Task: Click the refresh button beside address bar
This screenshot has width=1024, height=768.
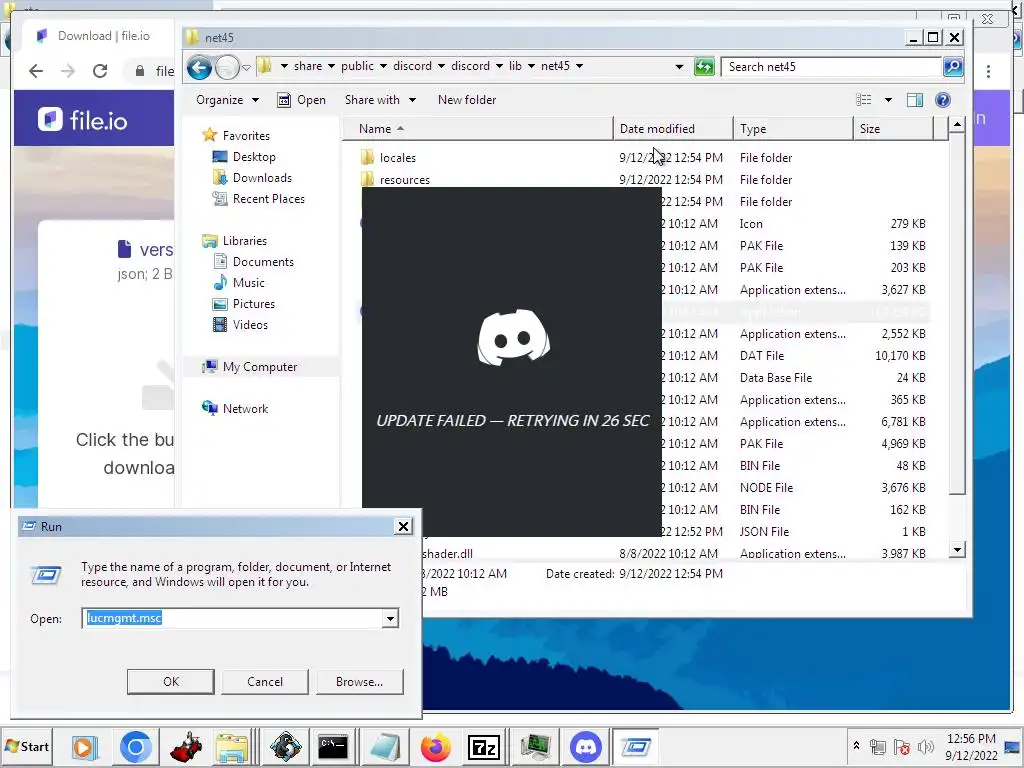Action: click(703, 67)
